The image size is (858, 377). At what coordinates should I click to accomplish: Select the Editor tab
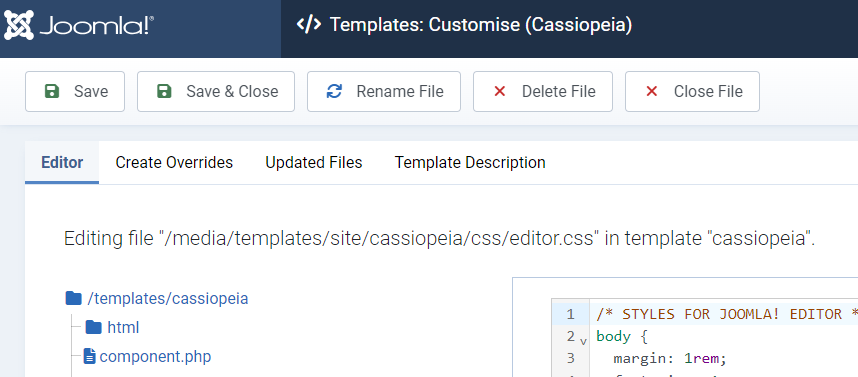click(x=62, y=163)
